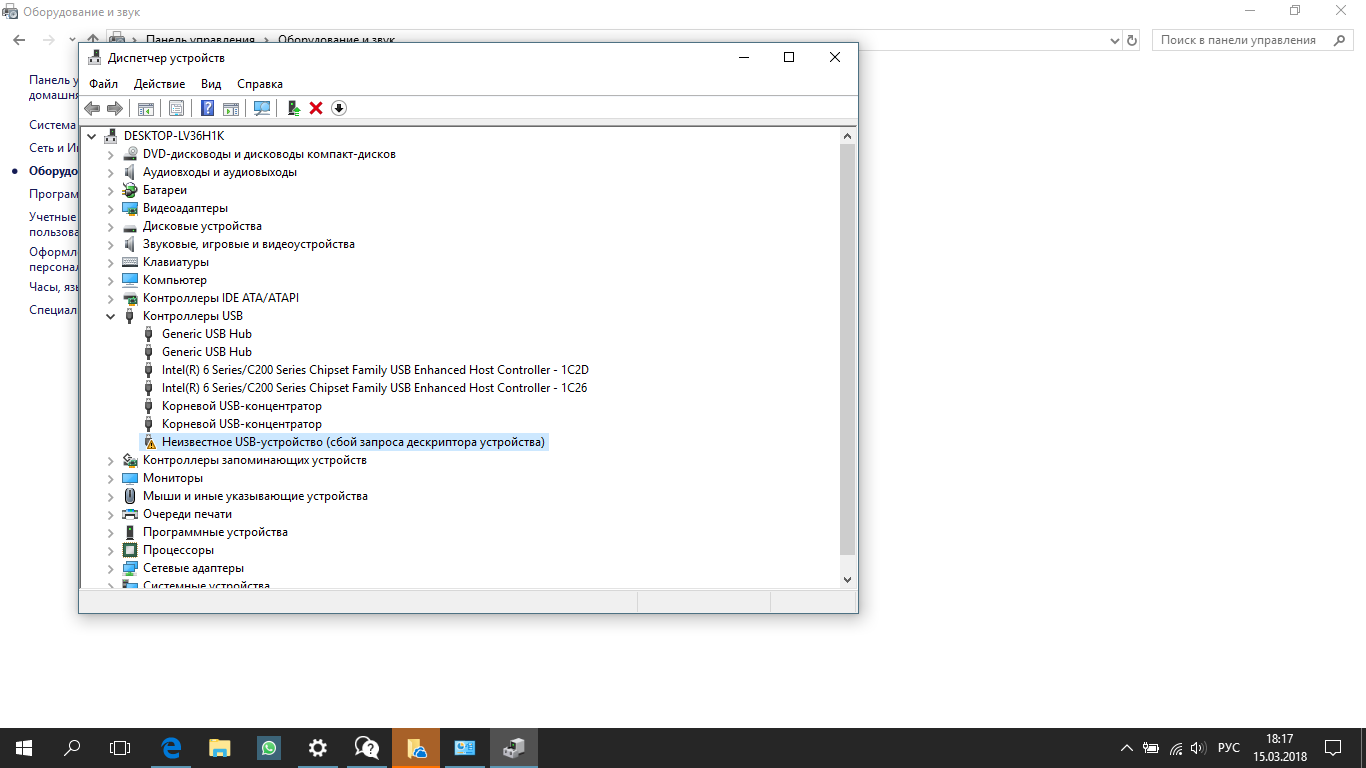Expand Аудиовходы и аудиовыходы node

coord(111,172)
